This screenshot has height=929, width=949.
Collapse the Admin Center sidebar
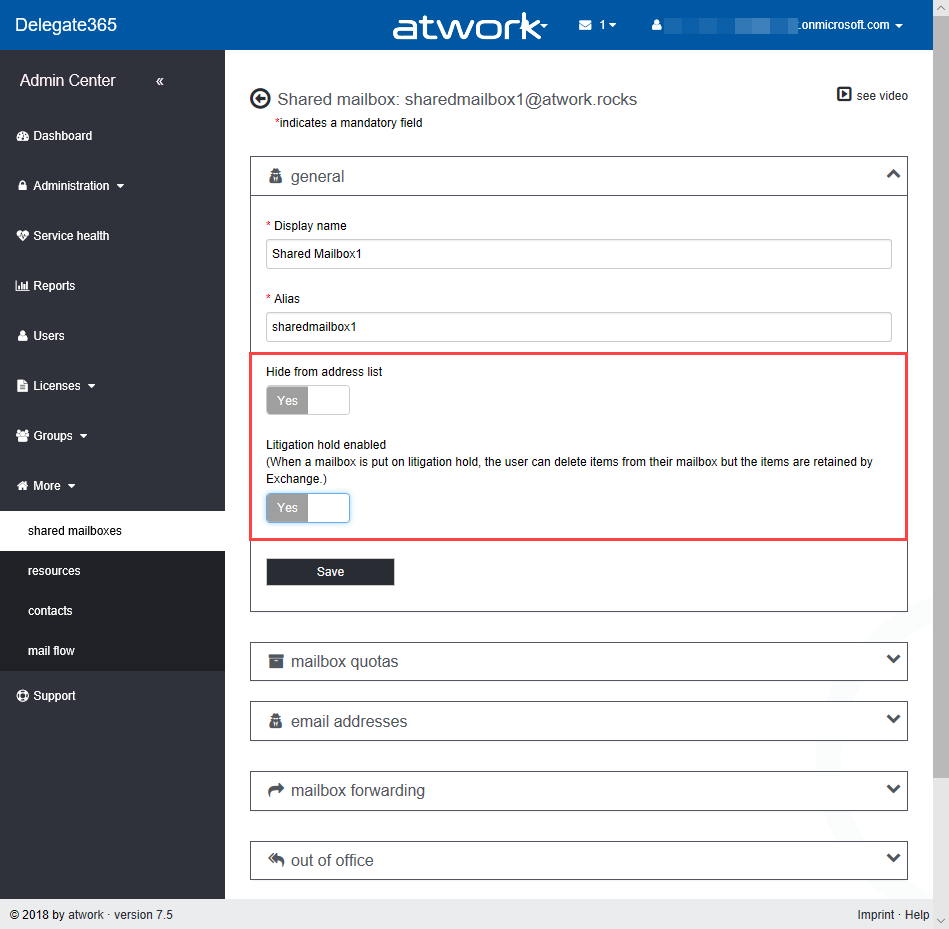point(160,81)
